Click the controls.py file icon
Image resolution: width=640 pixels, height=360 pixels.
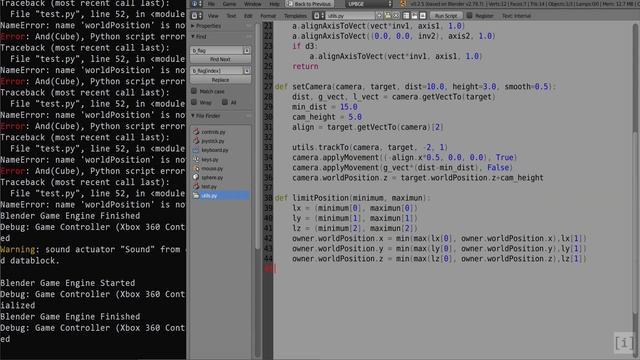[196, 132]
